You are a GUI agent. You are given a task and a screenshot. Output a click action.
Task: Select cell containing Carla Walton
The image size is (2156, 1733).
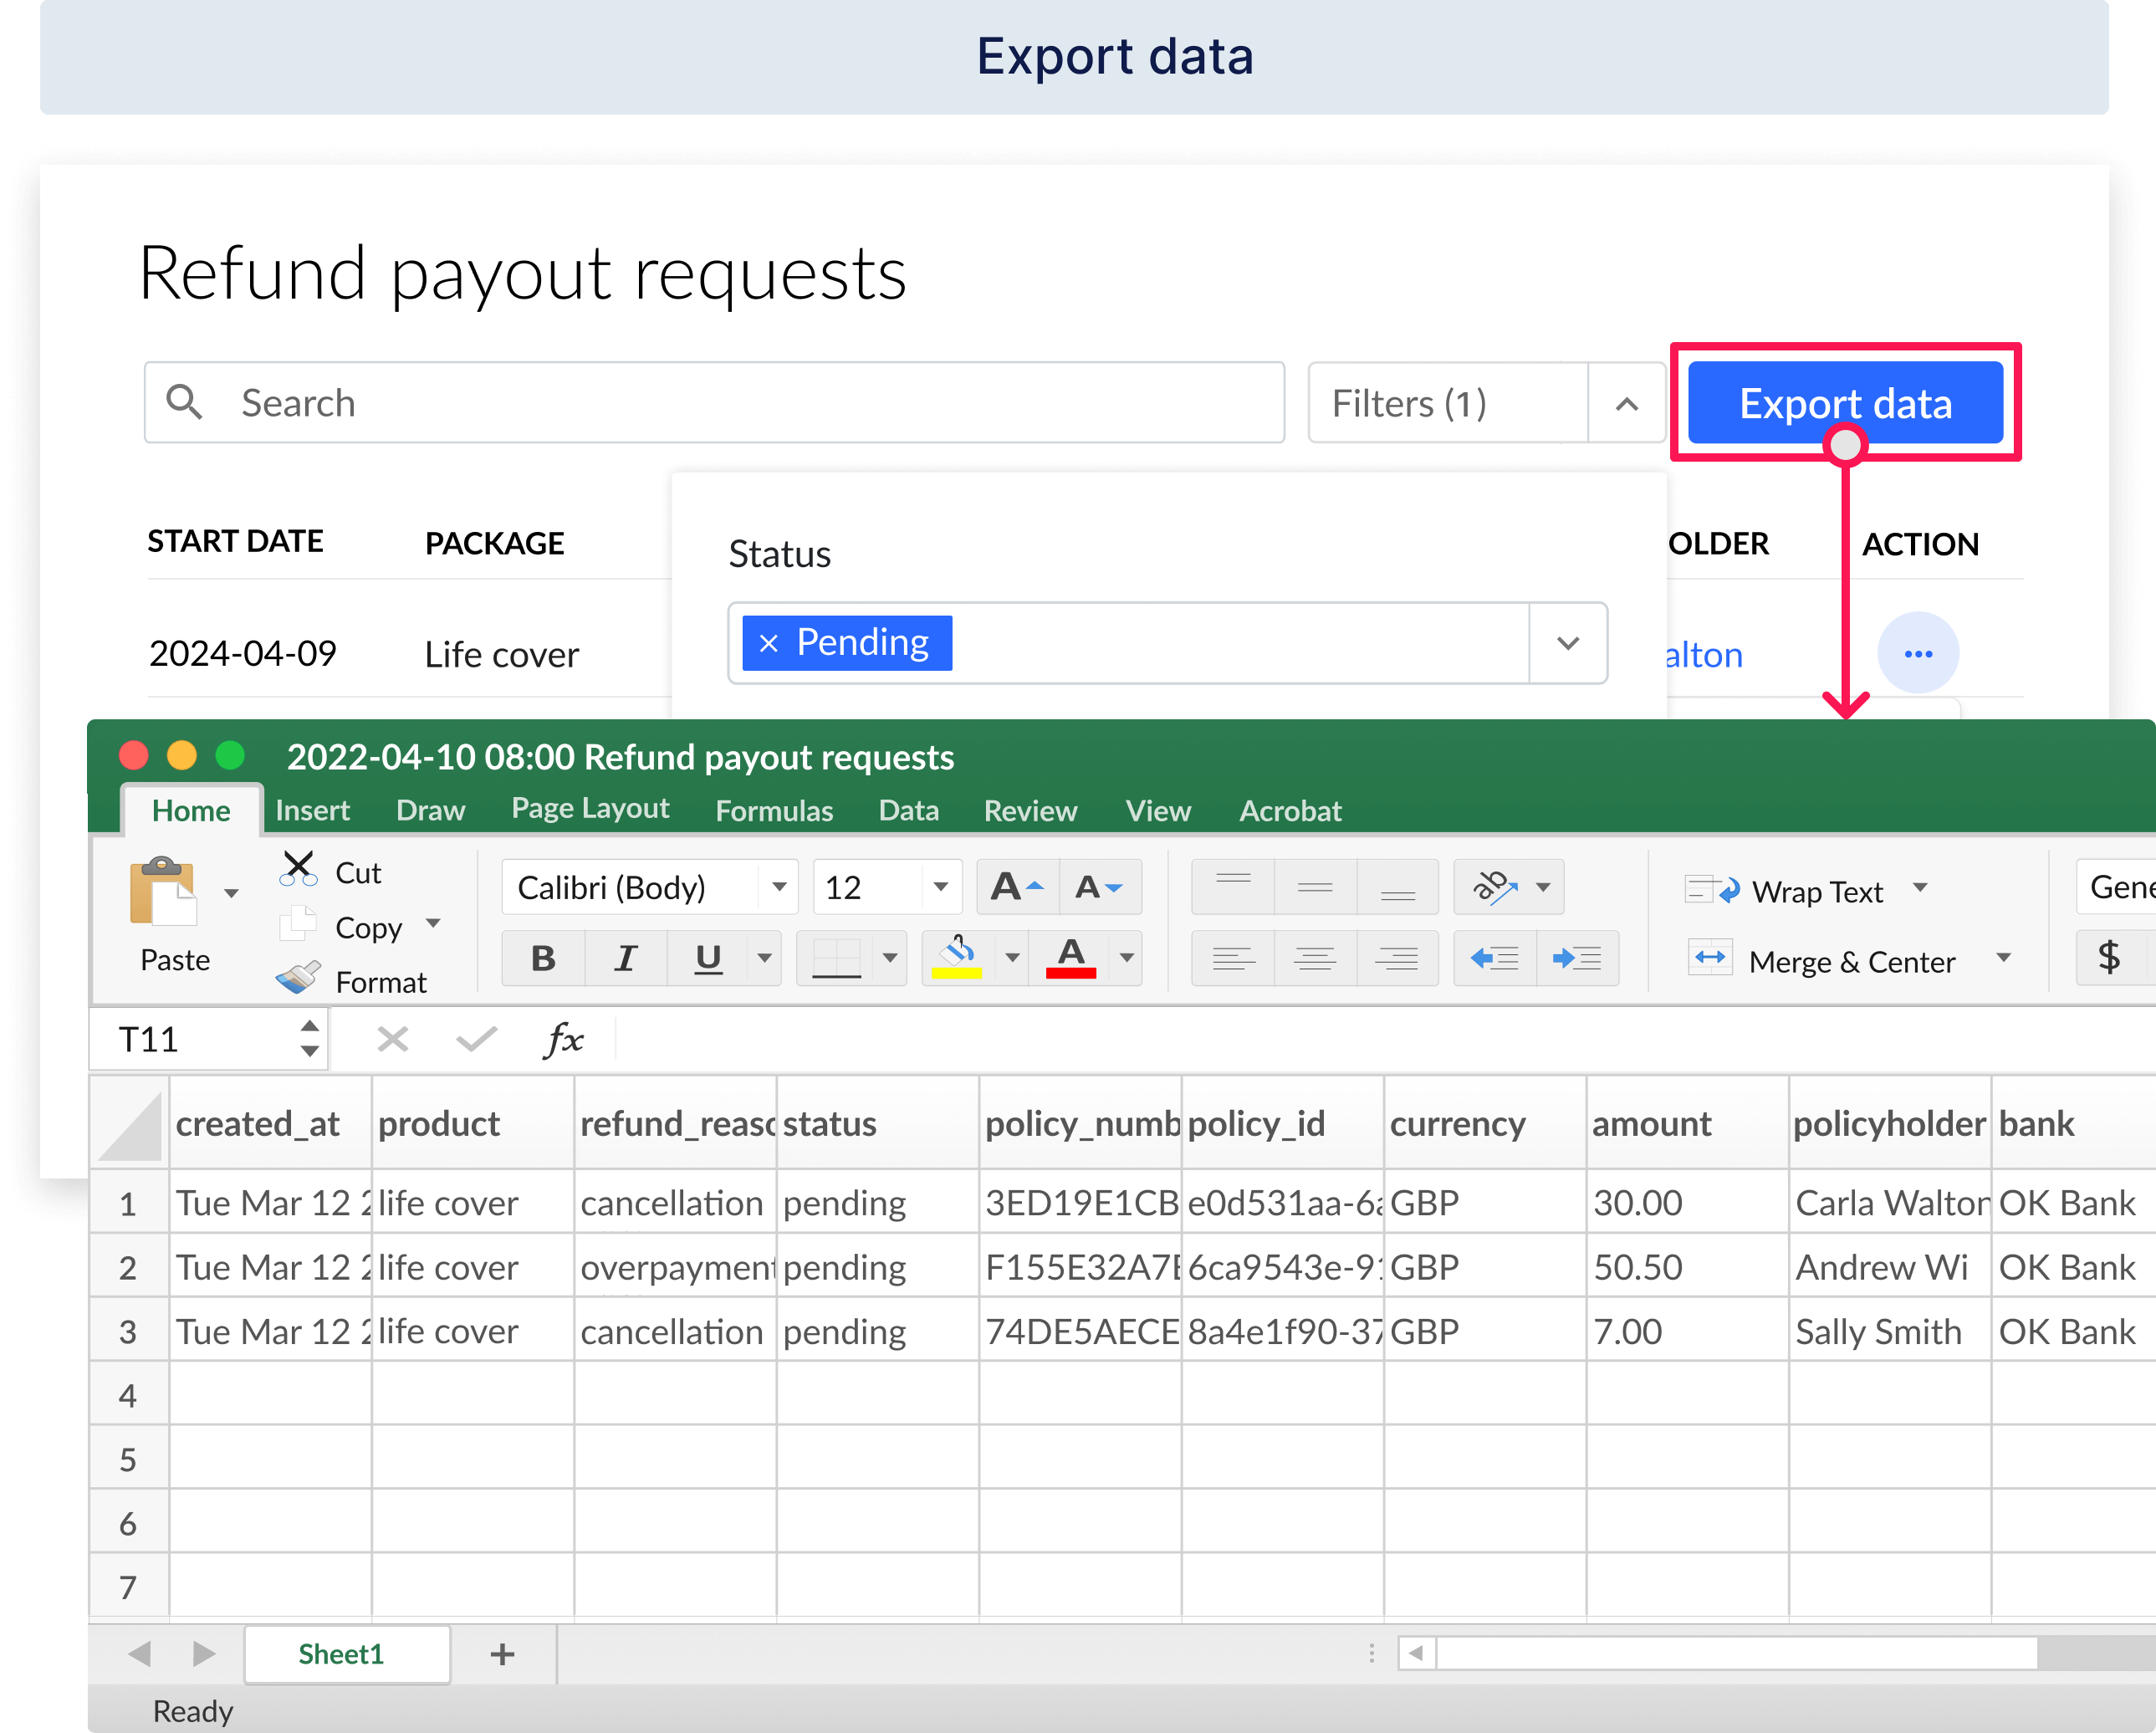pos(1889,1202)
